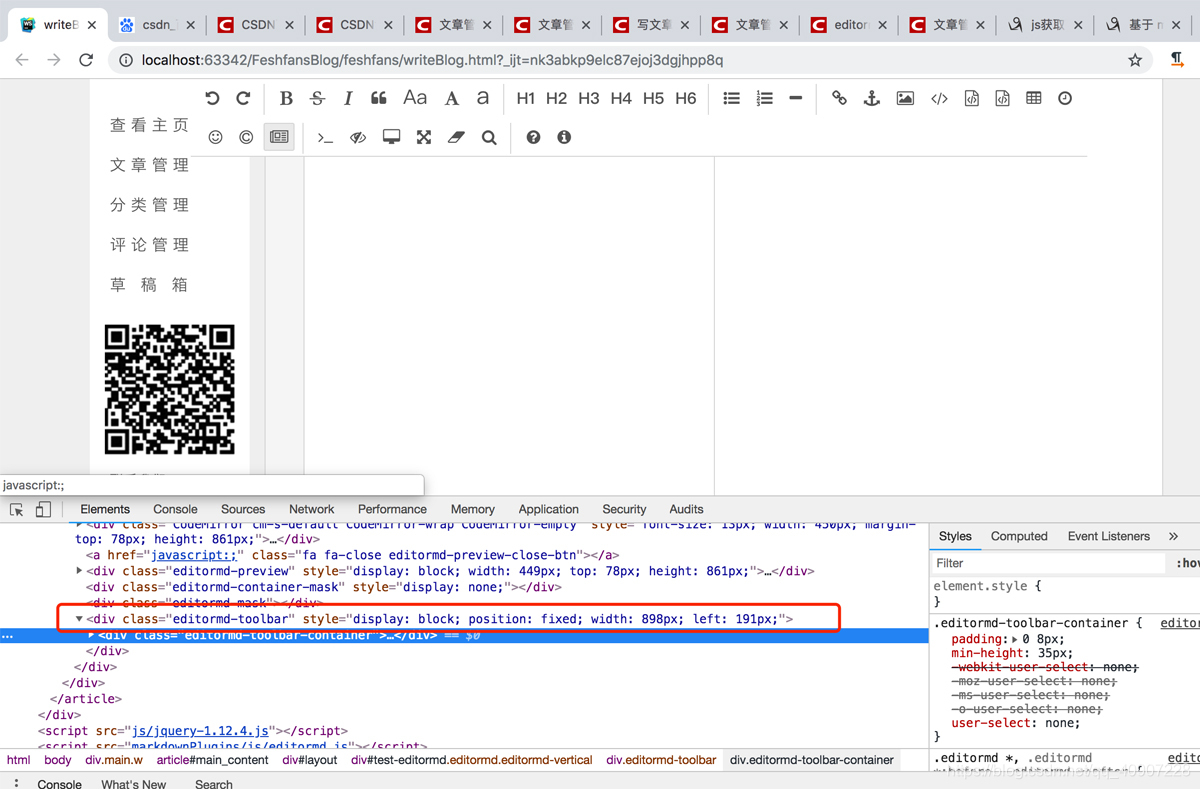
Task: Insert an H1 heading
Action: [x=526, y=98]
